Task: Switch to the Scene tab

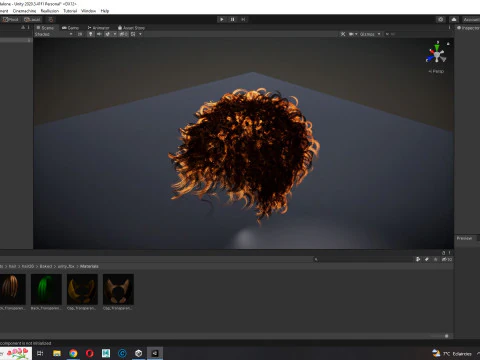Action: point(45,28)
